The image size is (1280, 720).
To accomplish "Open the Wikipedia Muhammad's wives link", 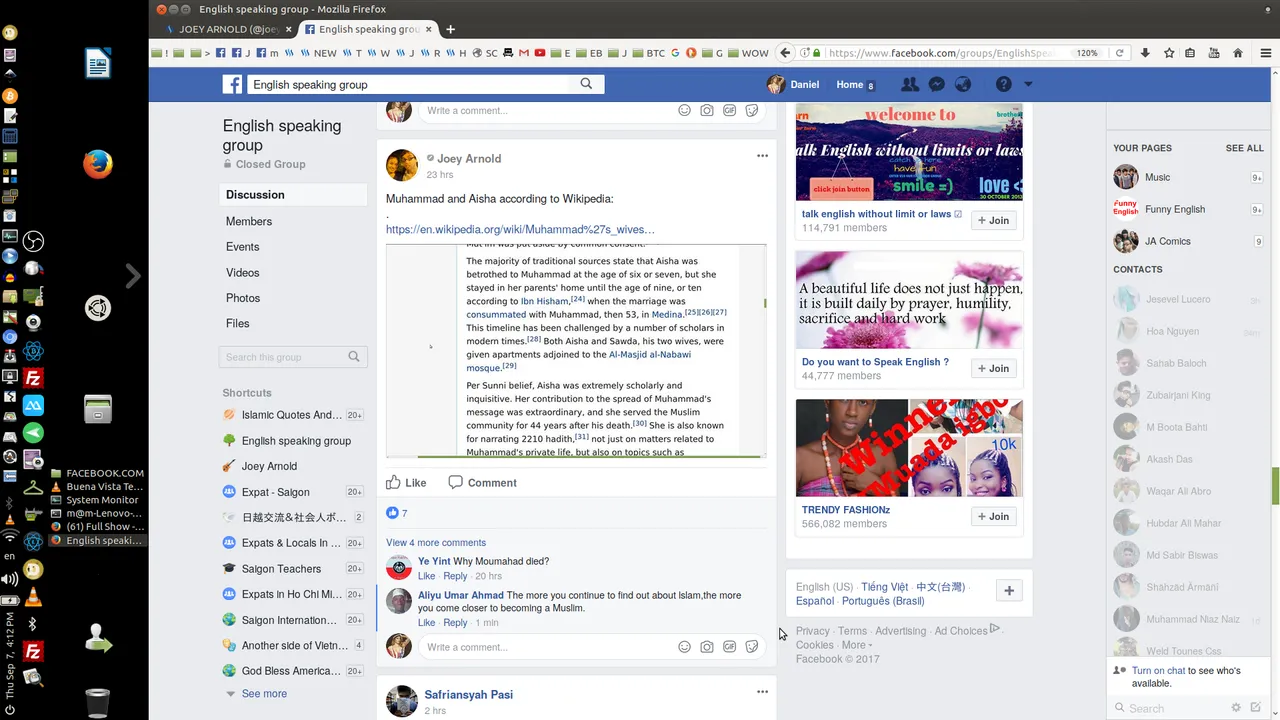I will pyautogui.click(x=520, y=229).
